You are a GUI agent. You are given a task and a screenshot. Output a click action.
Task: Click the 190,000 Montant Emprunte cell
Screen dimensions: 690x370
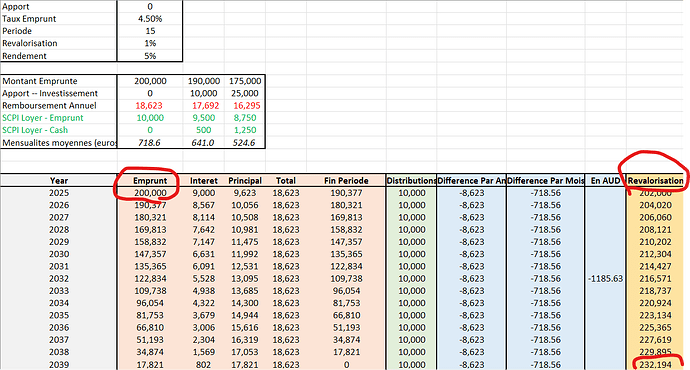coord(204,81)
